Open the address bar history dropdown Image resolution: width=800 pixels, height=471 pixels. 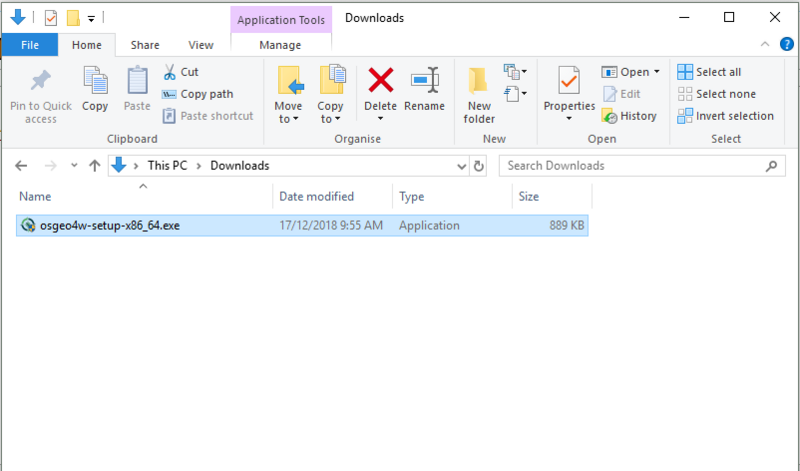461,166
